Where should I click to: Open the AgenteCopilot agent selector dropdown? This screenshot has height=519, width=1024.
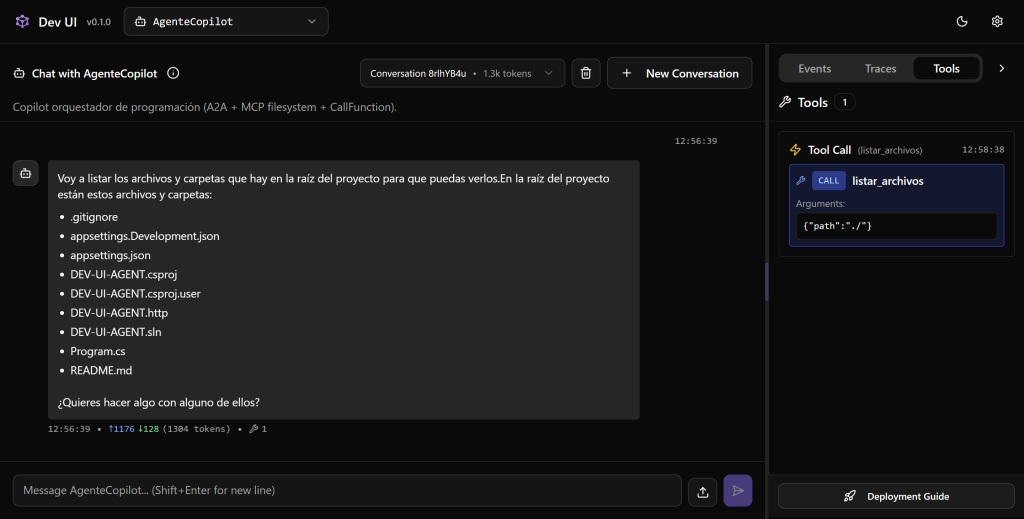coord(225,21)
